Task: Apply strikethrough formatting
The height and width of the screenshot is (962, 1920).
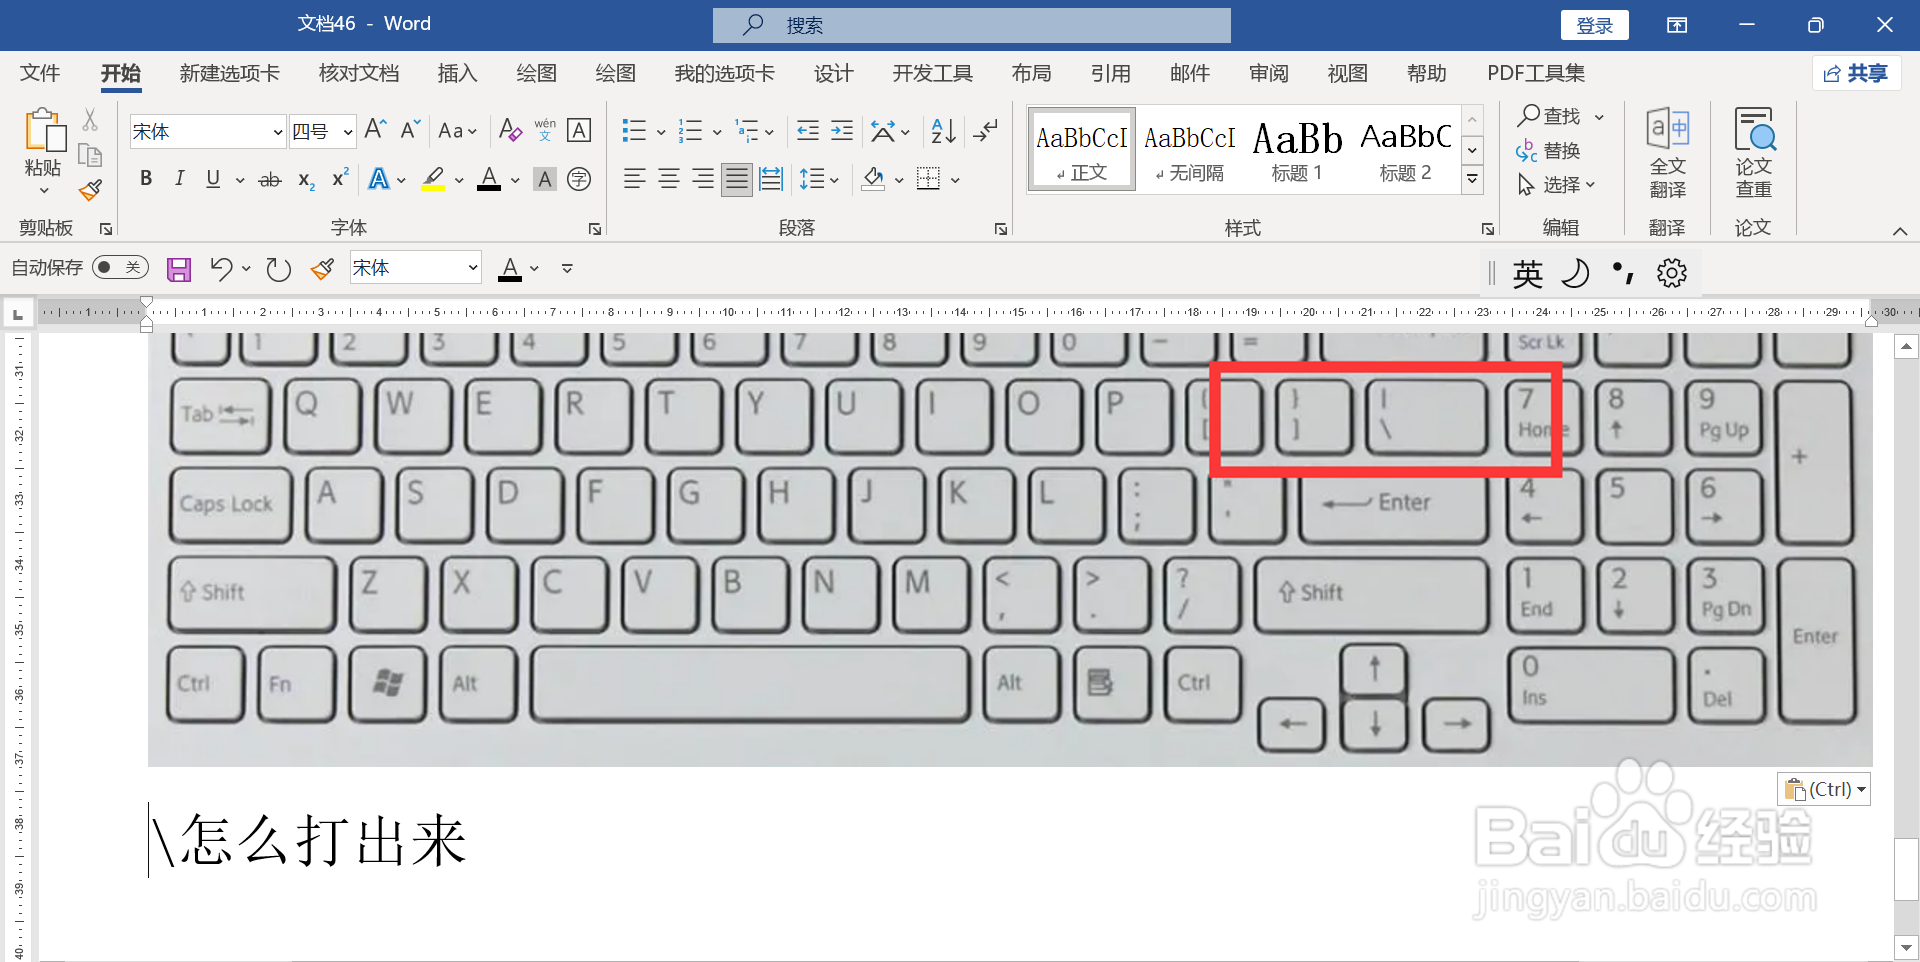Action: (270, 180)
